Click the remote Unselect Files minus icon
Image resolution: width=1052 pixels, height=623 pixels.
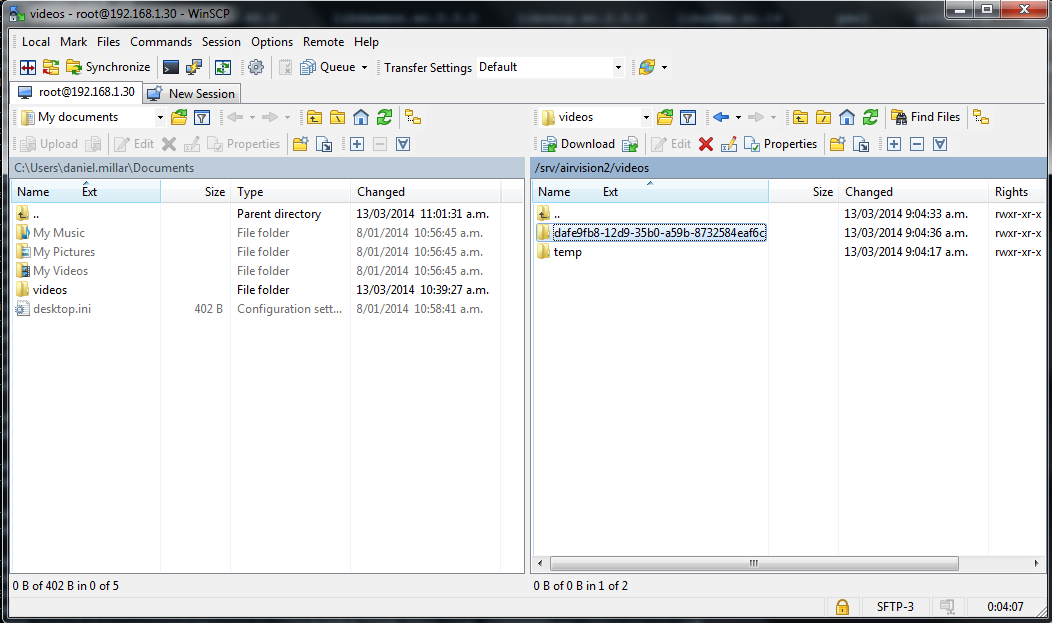(917, 144)
